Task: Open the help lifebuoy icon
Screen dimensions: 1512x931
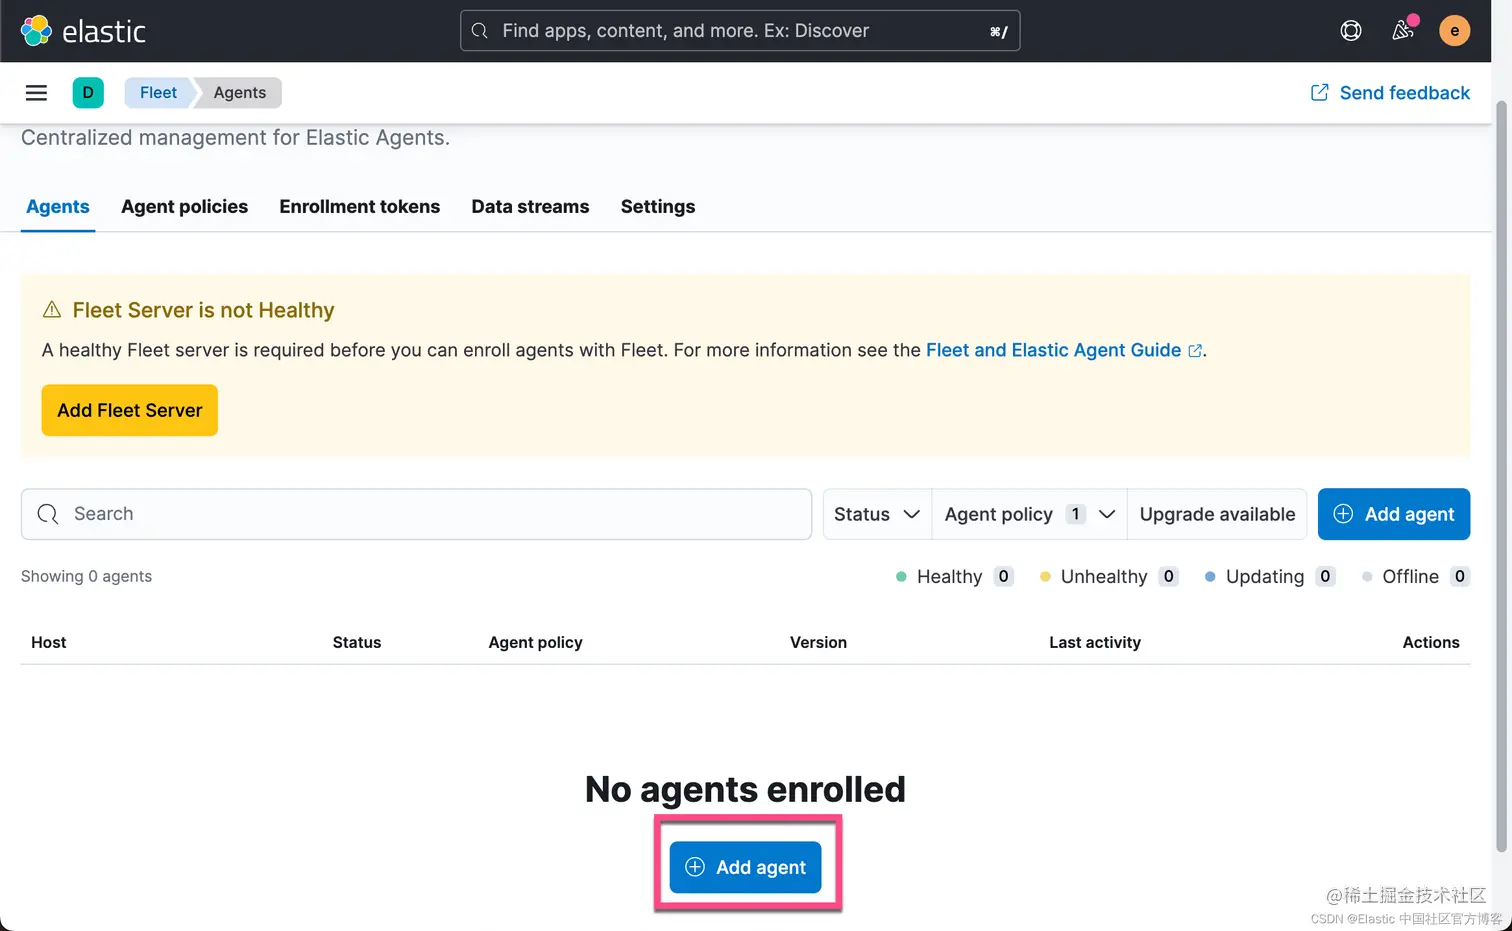Action: (x=1351, y=31)
